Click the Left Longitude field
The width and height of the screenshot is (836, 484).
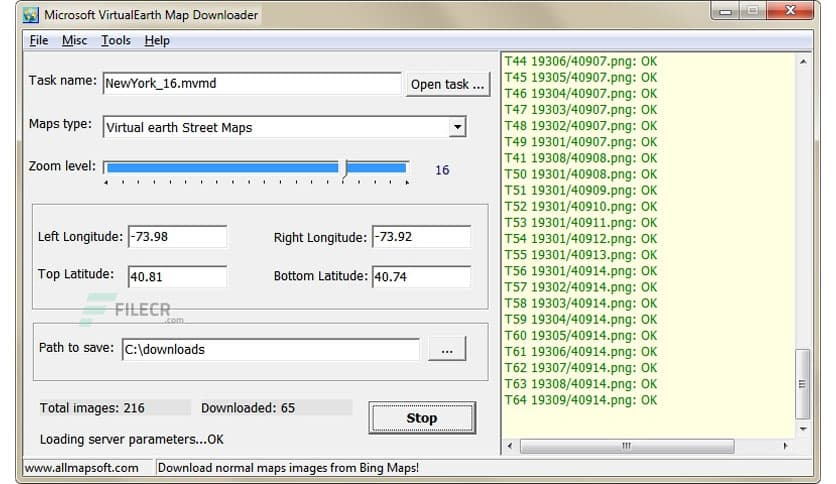pyautogui.click(x=178, y=237)
